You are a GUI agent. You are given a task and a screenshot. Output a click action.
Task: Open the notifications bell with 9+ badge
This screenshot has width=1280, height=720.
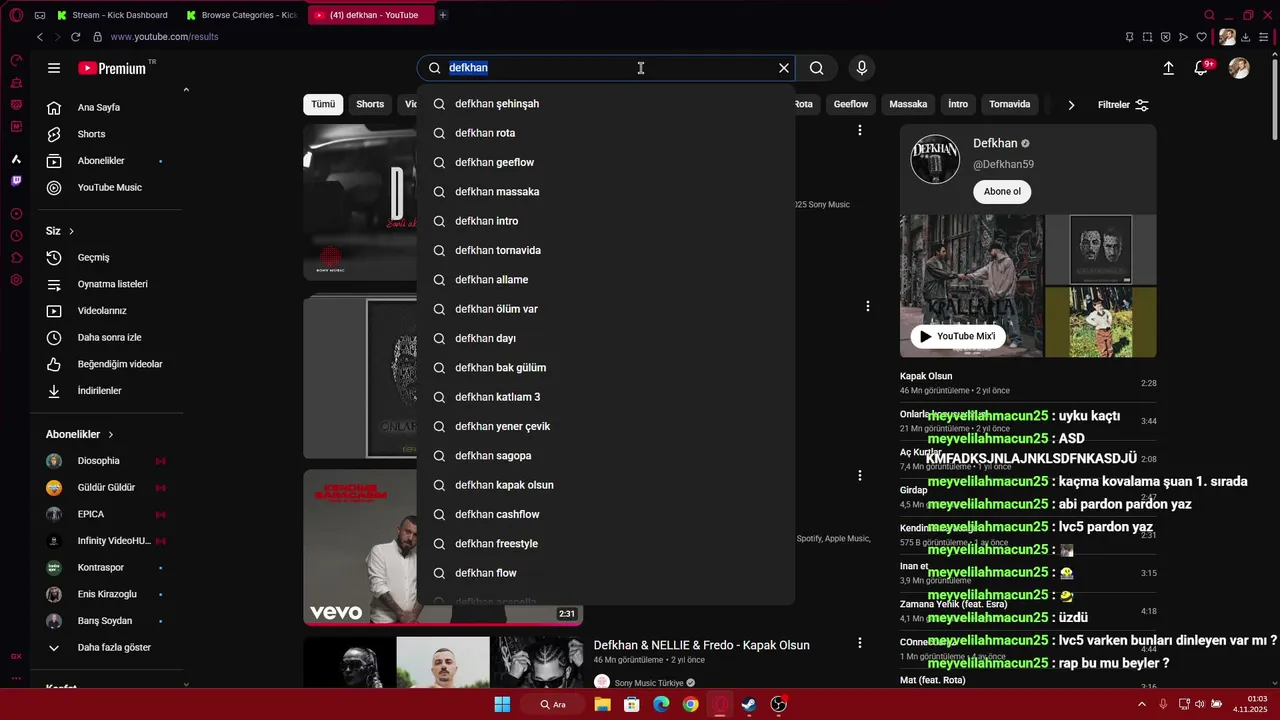coord(1202,68)
